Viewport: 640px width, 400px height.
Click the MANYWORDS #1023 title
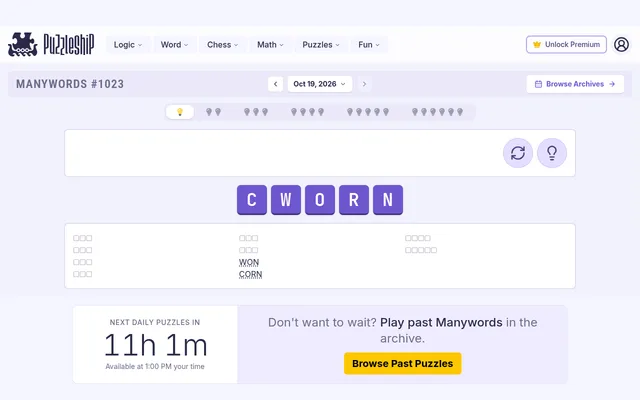[70, 84]
